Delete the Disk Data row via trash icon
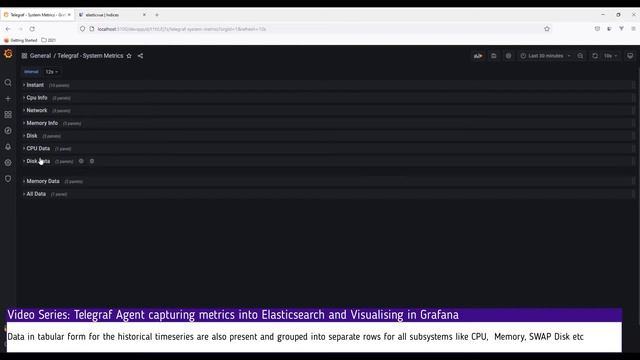 tap(92, 161)
